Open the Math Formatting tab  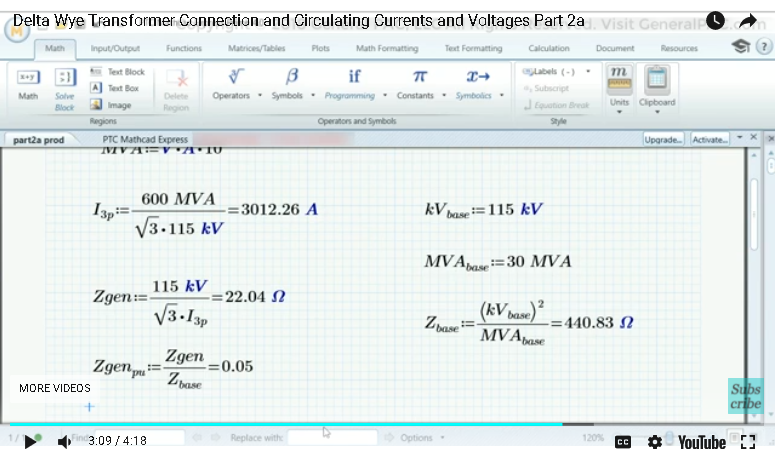coord(387,48)
